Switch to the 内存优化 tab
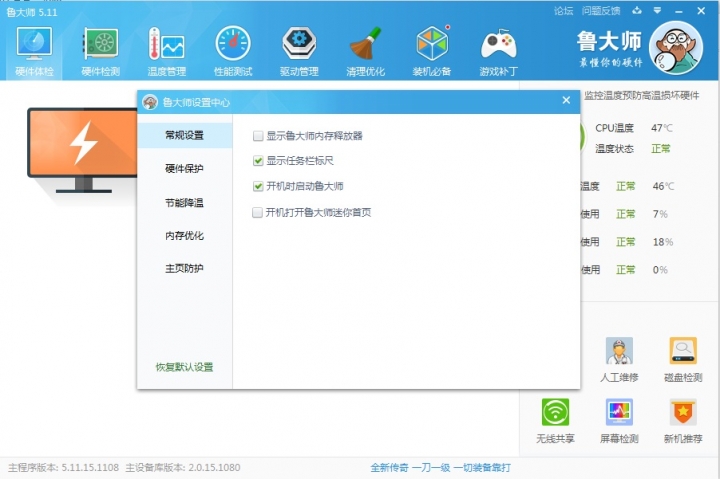The width and height of the screenshot is (720, 479). coord(185,236)
